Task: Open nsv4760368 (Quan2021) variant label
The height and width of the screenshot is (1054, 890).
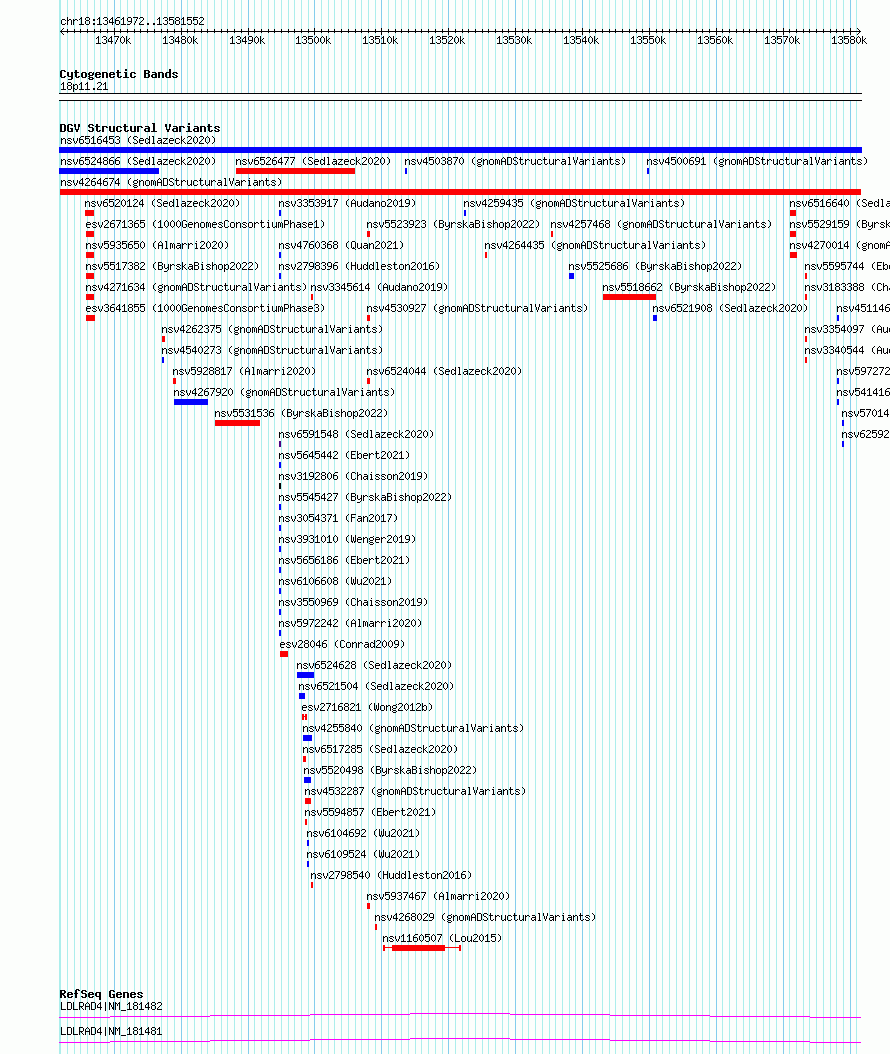Action: [341, 245]
